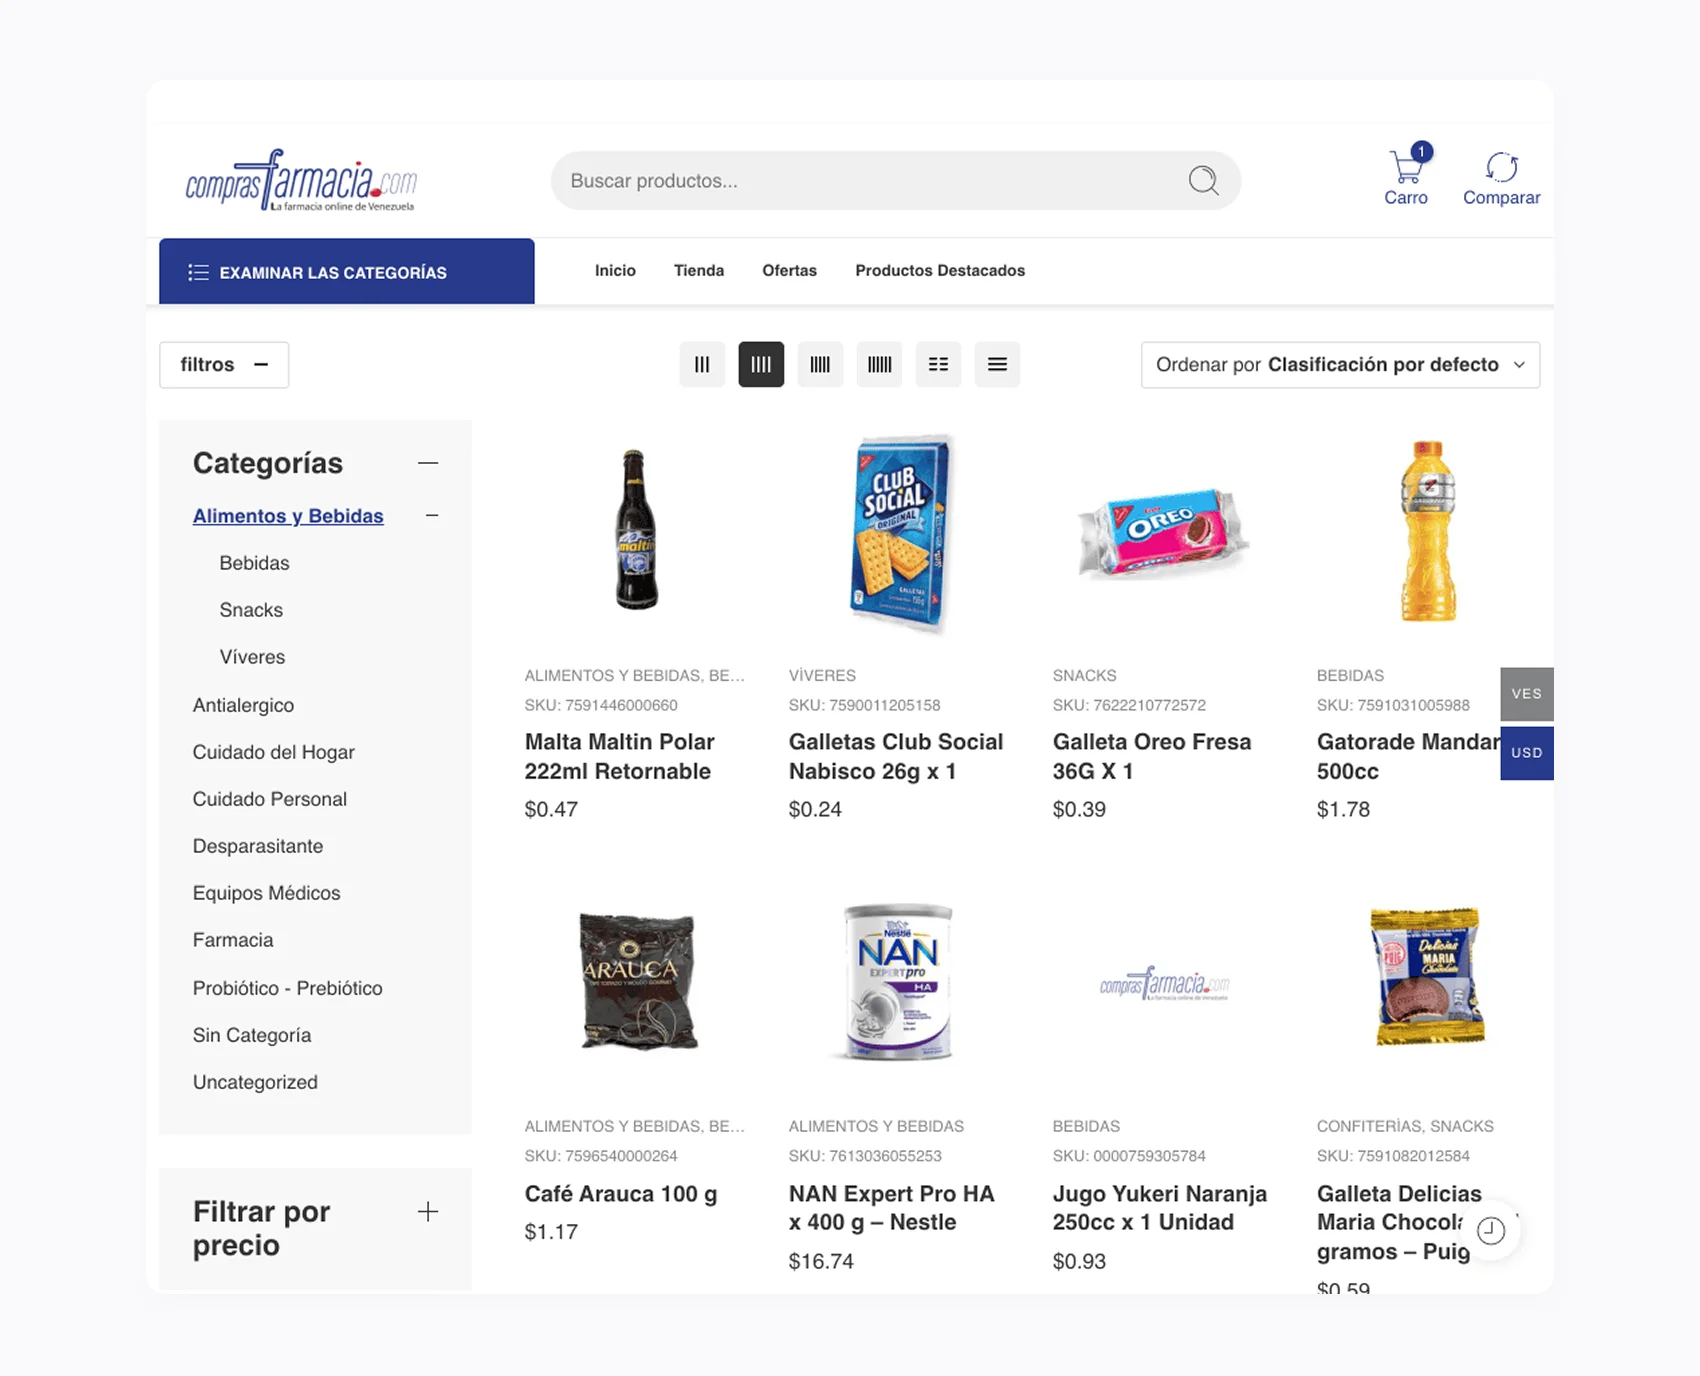Select single-column list view
The width and height of the screenshot is (1700, 1376).
point(997,364)
